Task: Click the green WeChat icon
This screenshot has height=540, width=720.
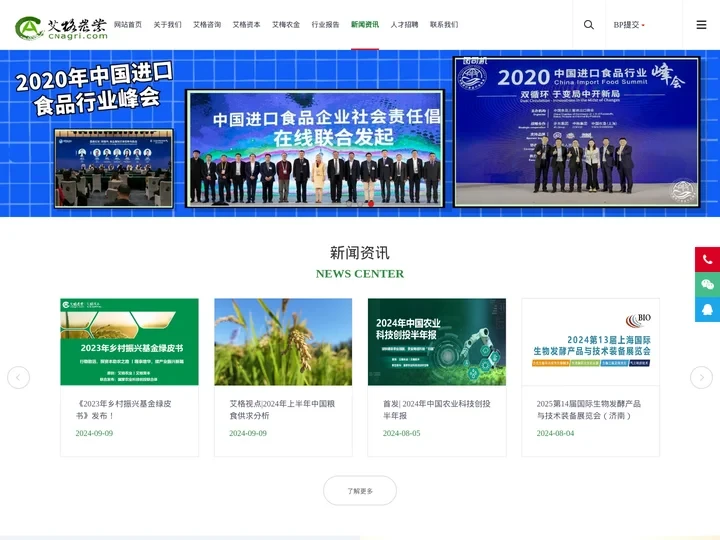Action: click(707, 285)
